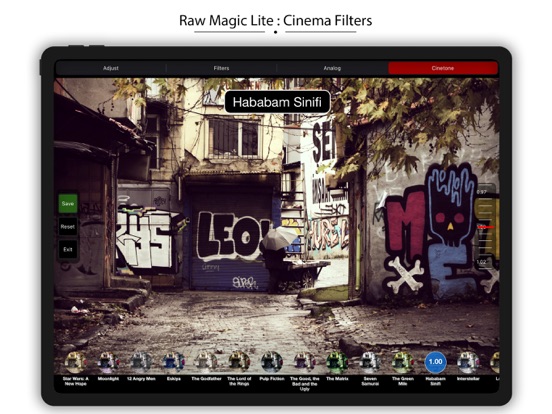Click the Hababam Sinifi filter name banner
Screen dimensions: 552x414
(x=277, y=102)
